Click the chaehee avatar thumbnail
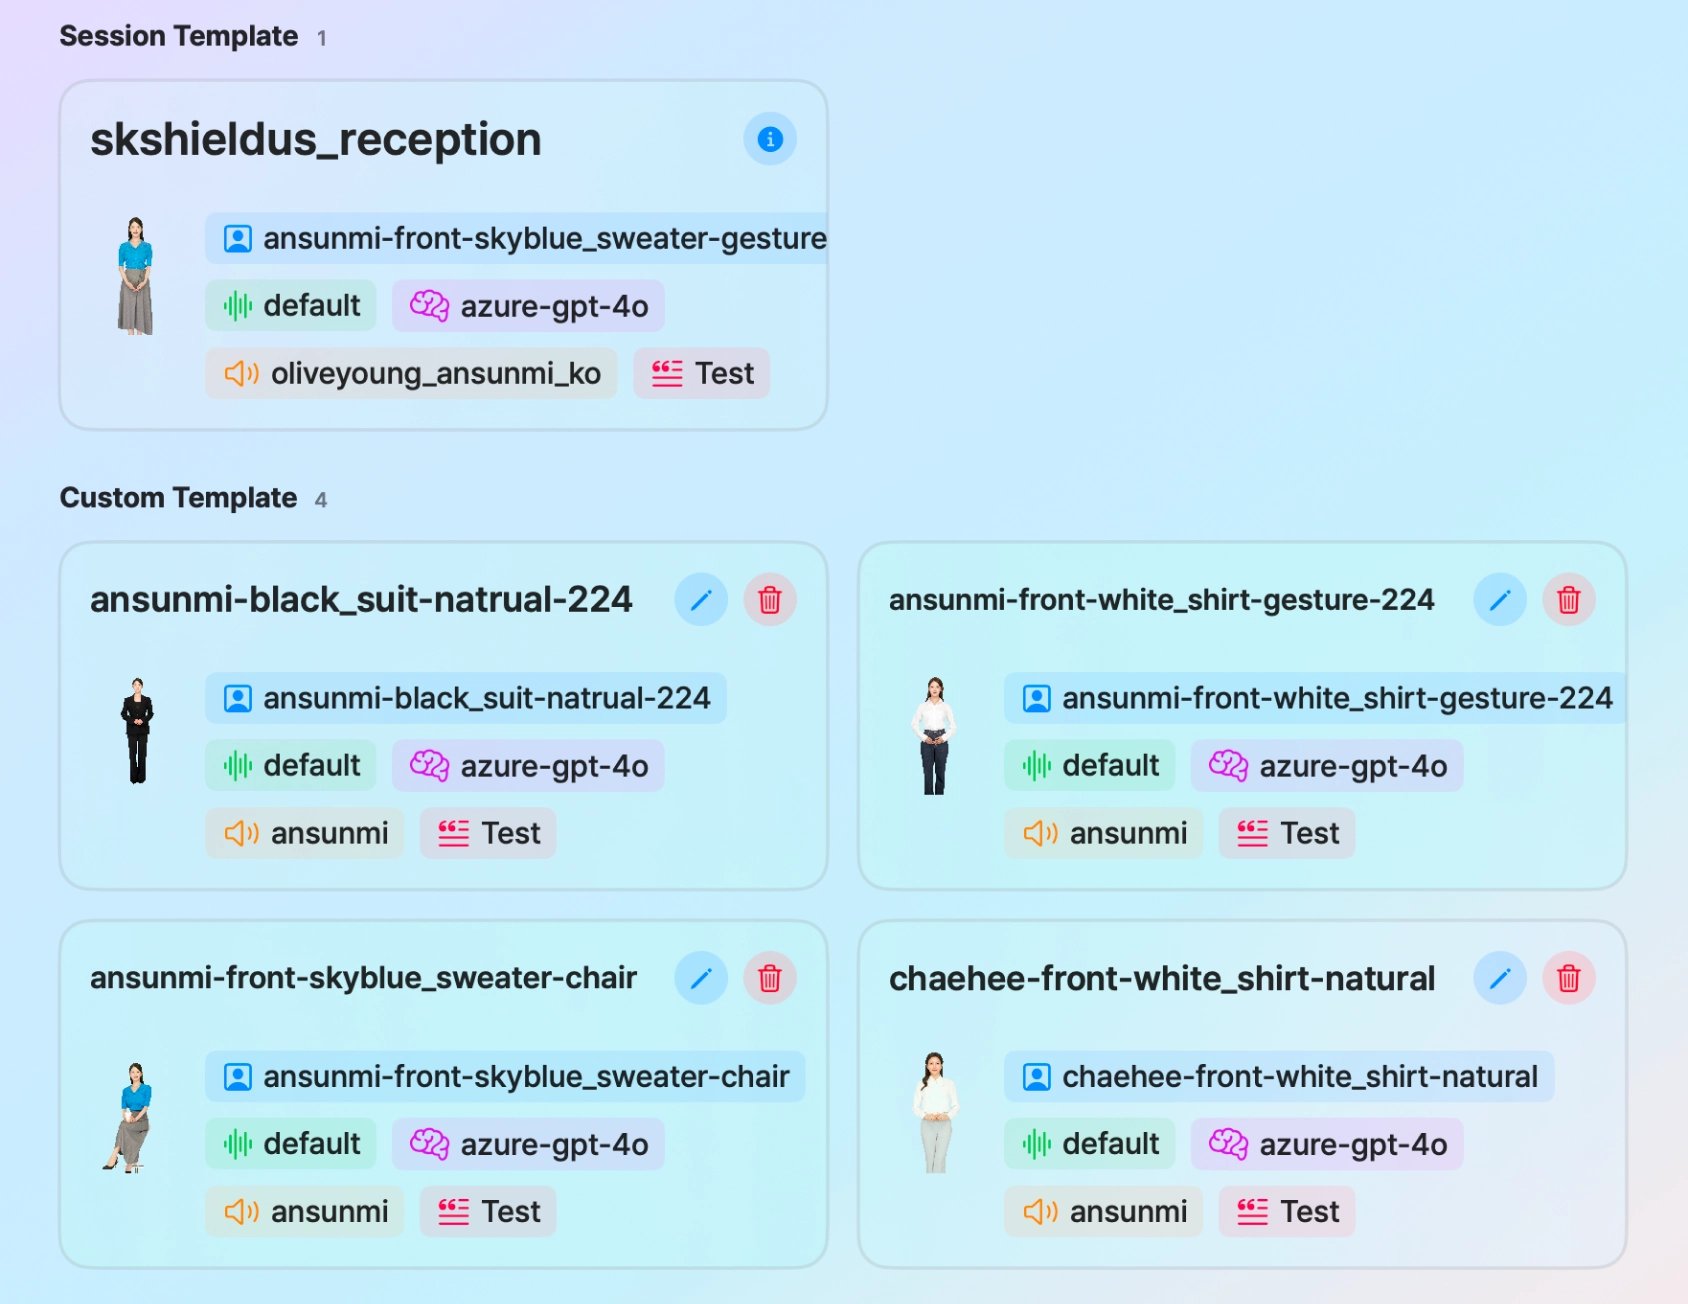1688x1304 pixels. pos(935,1112)
